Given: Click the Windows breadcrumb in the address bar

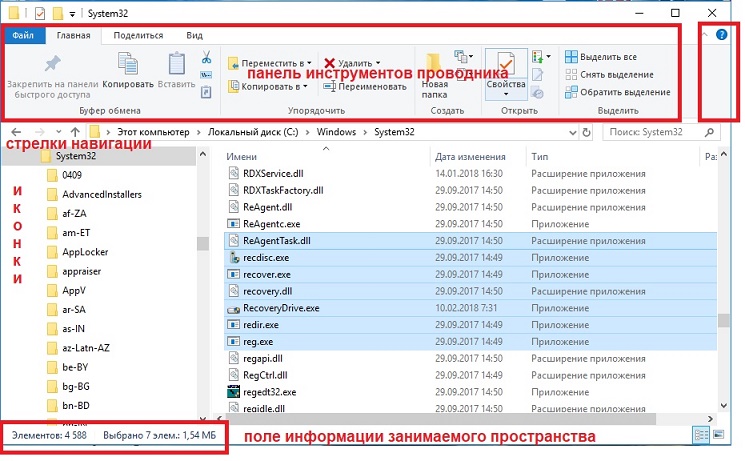Looking at the screenshot, I should click(x=336, y=132).
